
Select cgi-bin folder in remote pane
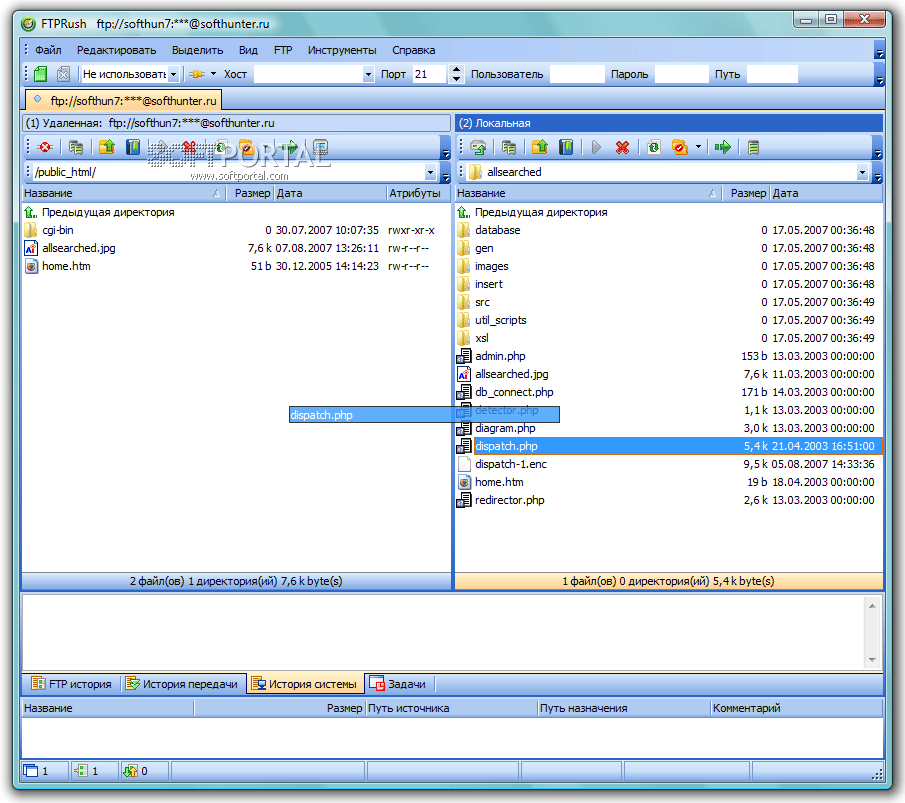(x=58, y=230)
